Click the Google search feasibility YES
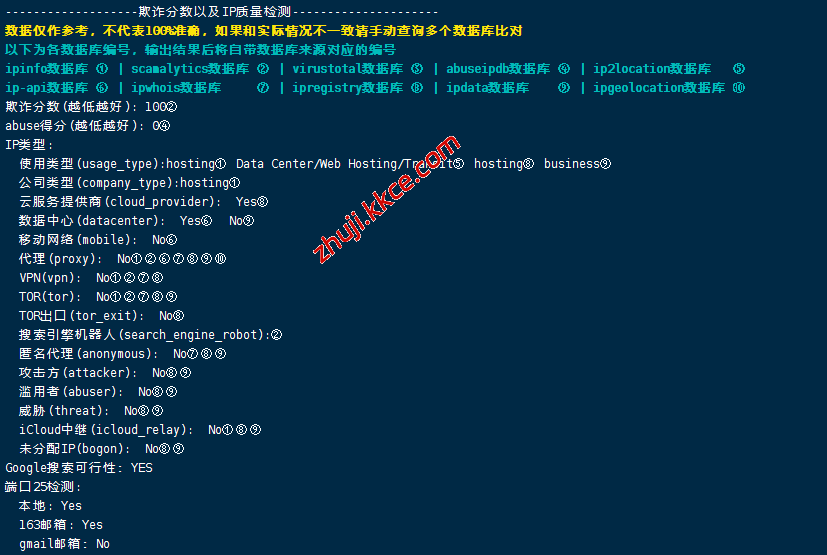This screenshot has height=555, width=827. [142, 468]
